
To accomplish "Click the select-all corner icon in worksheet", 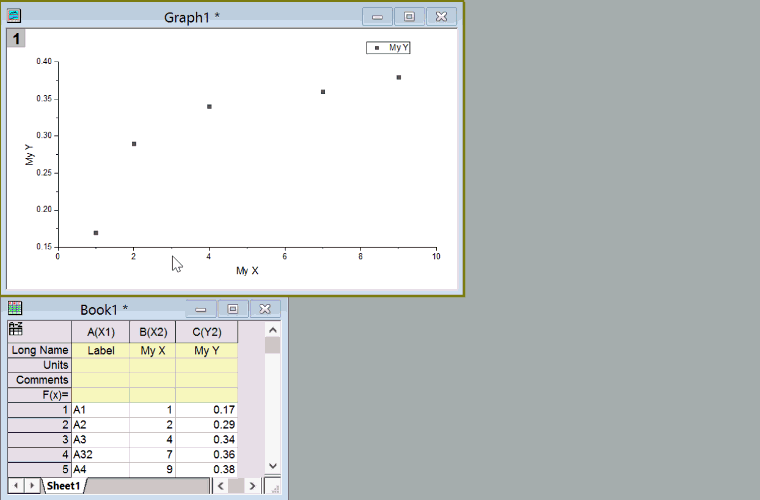I will [16, 331].
